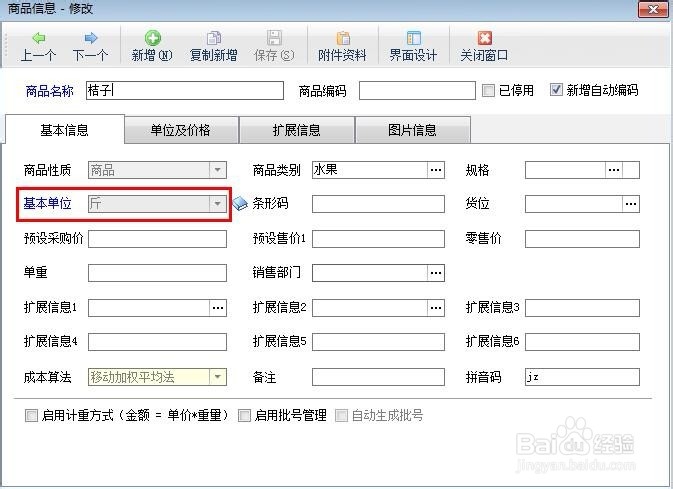This screenshot has width=673, height=489.
Task: Enable 启用计重方式 checkbox
Action: (31, 415)
